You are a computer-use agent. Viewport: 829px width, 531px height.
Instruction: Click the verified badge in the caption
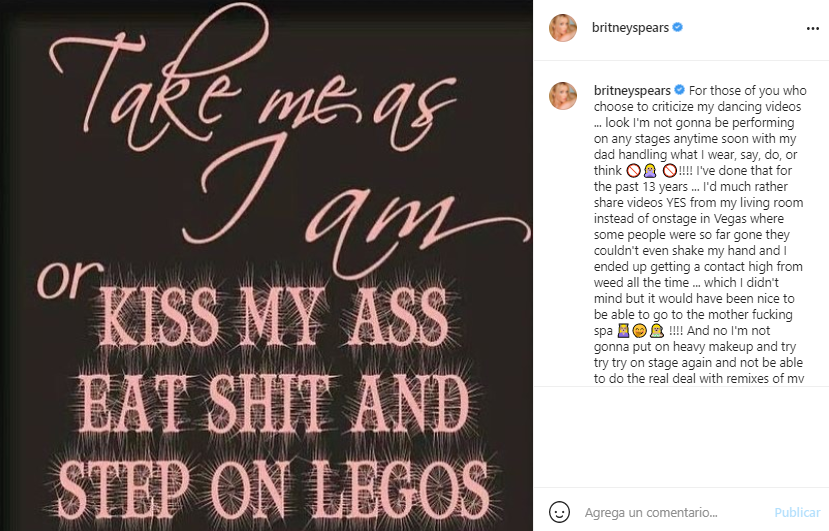pyautogui.click(x=681, y=89)
